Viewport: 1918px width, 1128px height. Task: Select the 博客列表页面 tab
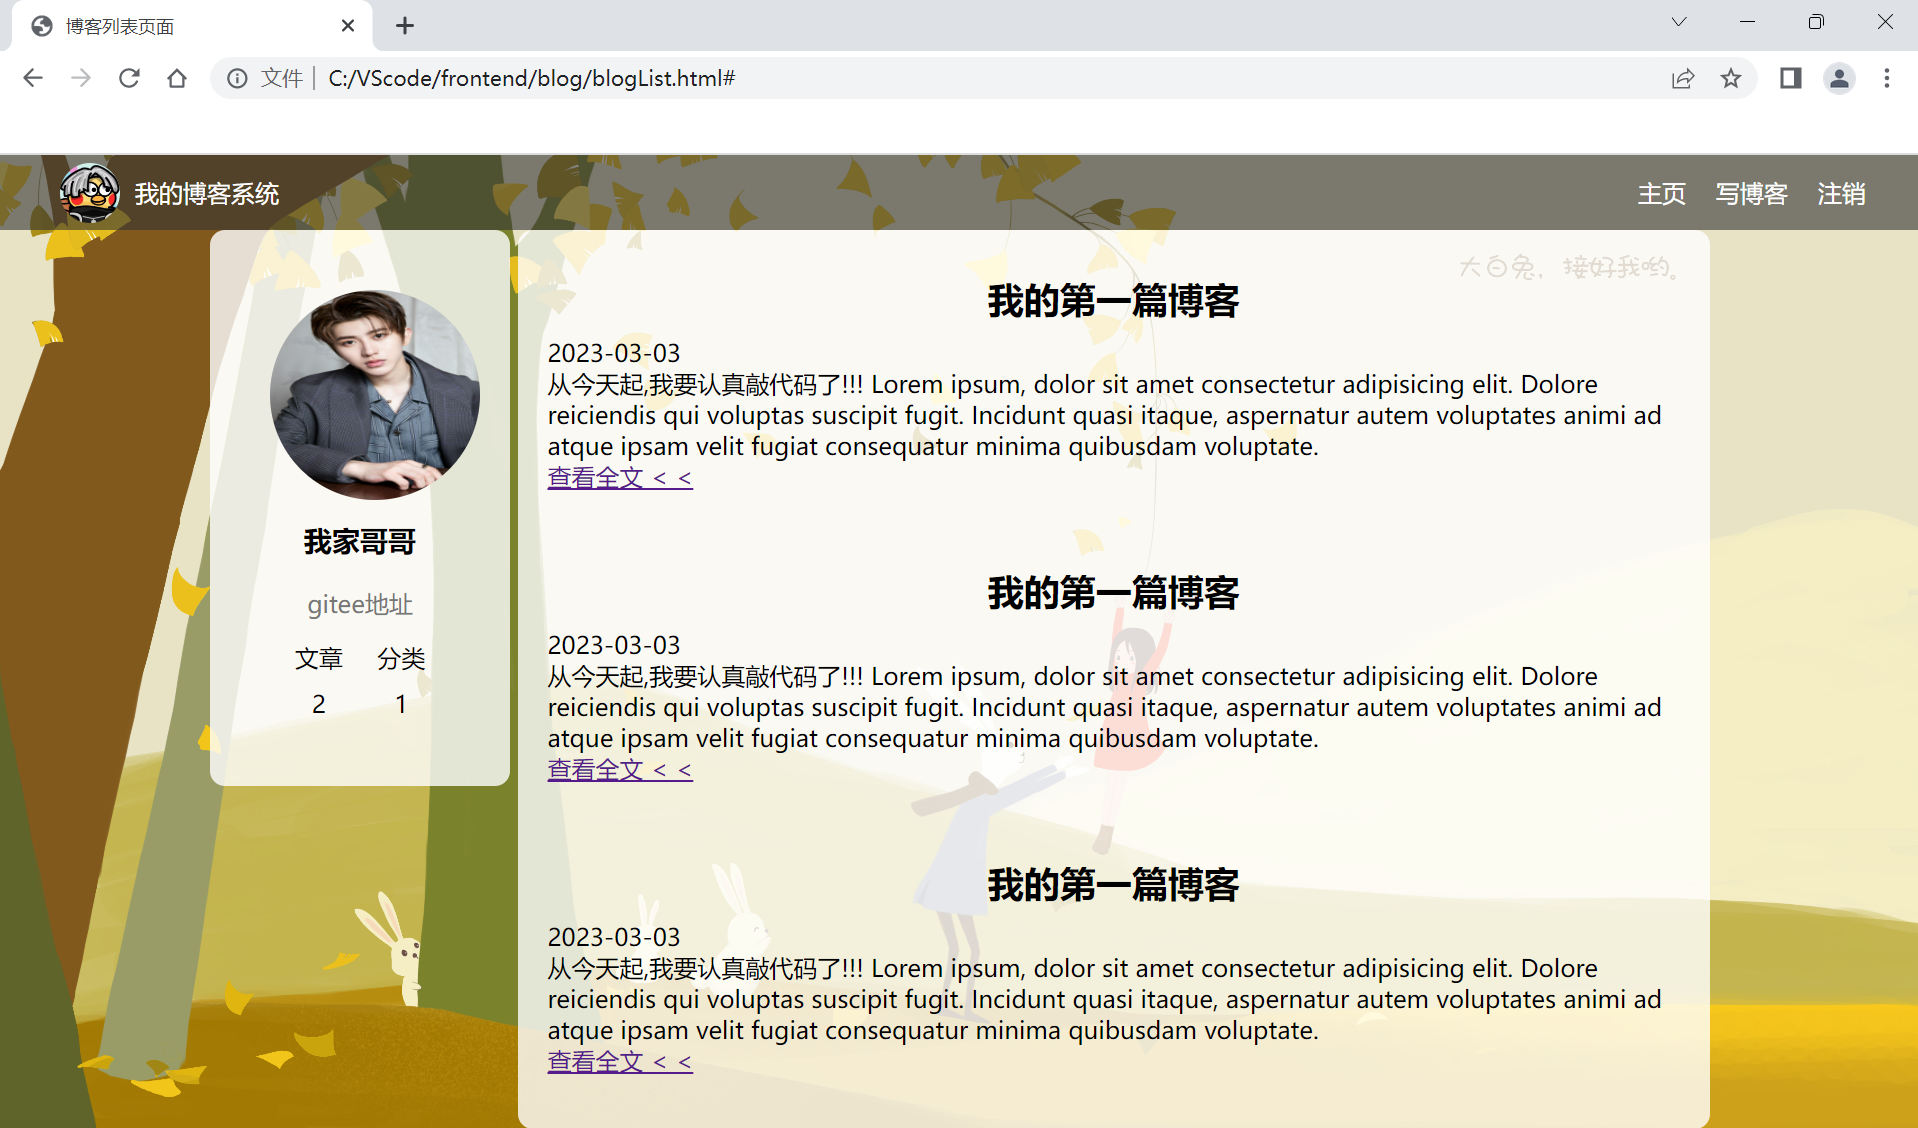click(192, 26)
